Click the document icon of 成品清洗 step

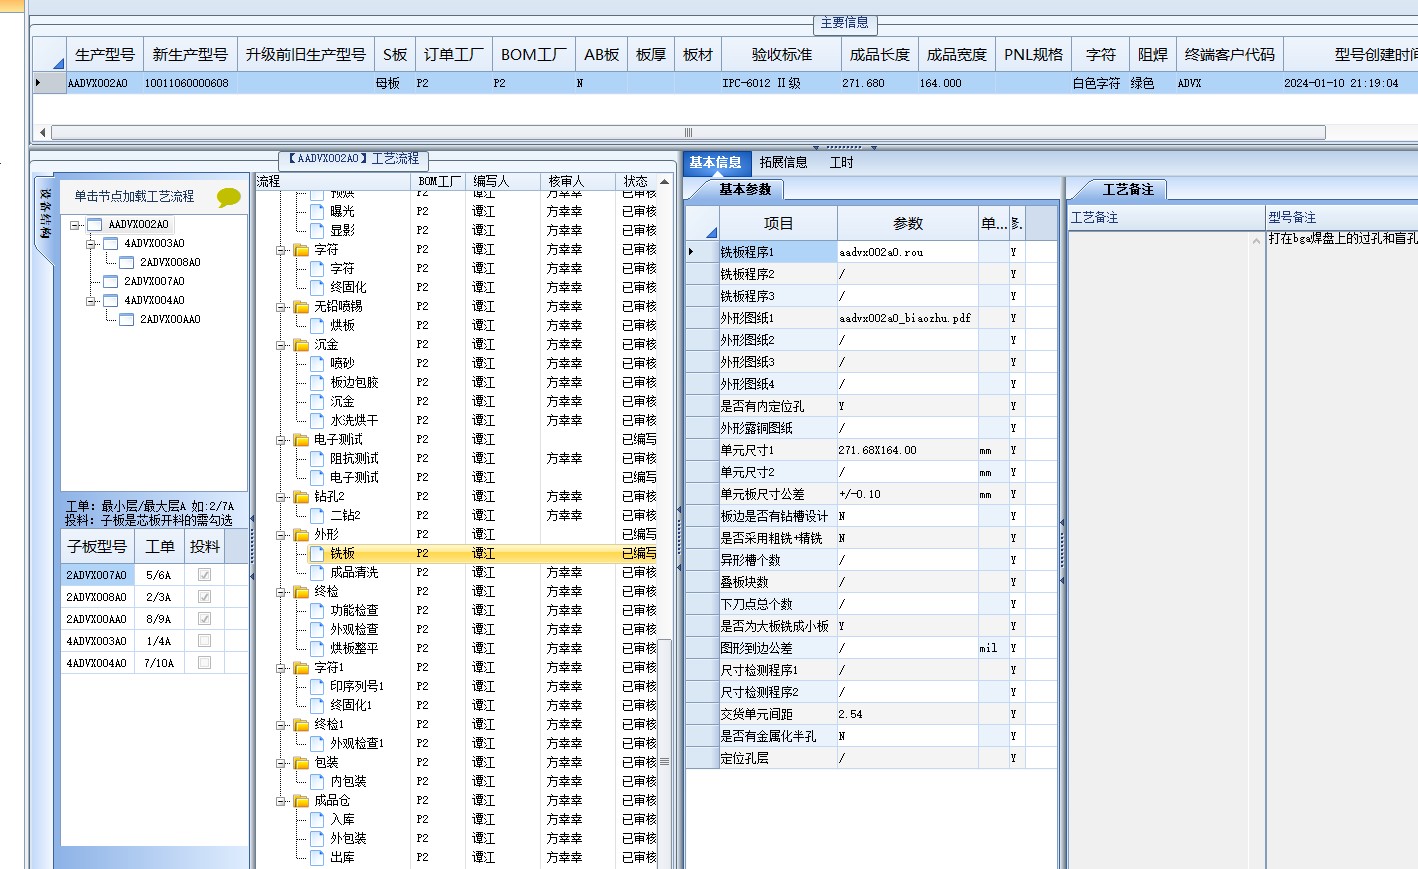317,573
